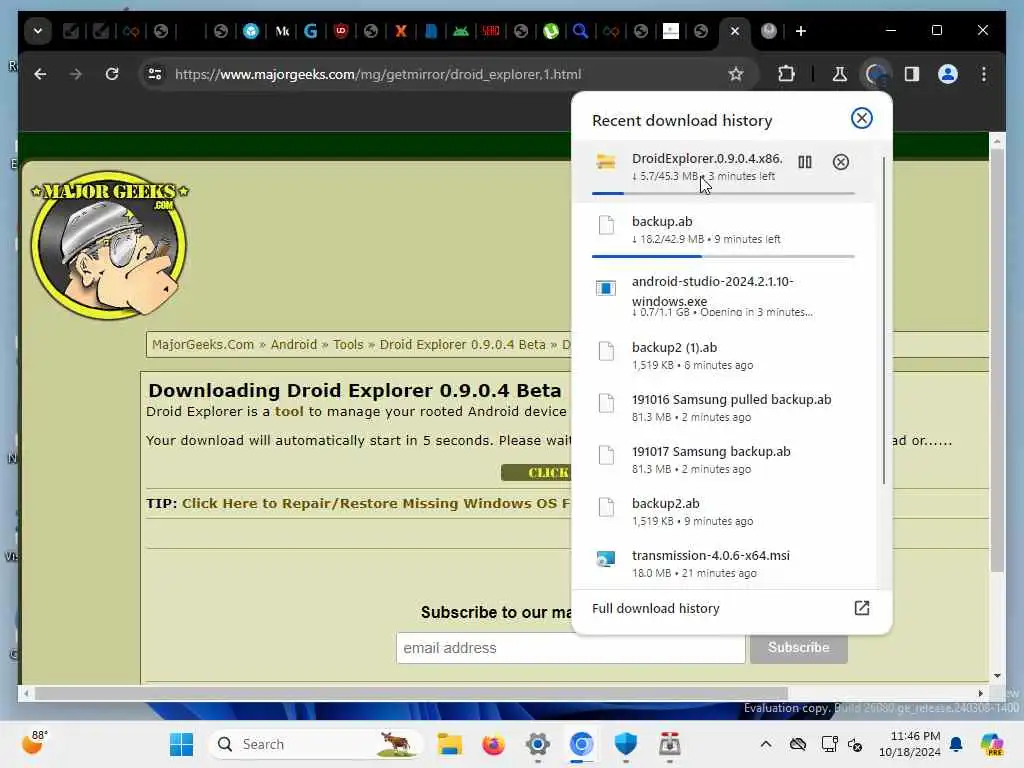The height and width of the screenshot is (768, 1024).
Task: Follow the MajorGeeks.Com breadcrumb link
Action: (x=202, y=344)
